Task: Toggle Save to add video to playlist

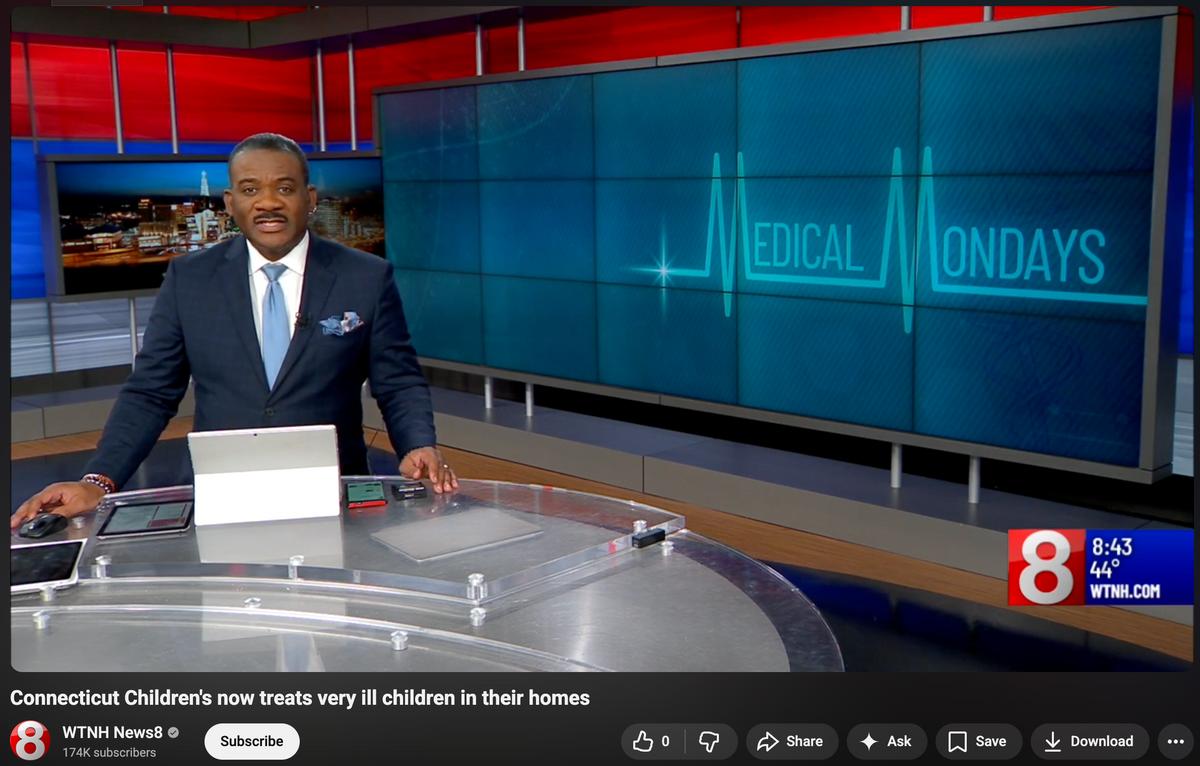Action: (977, 741)
